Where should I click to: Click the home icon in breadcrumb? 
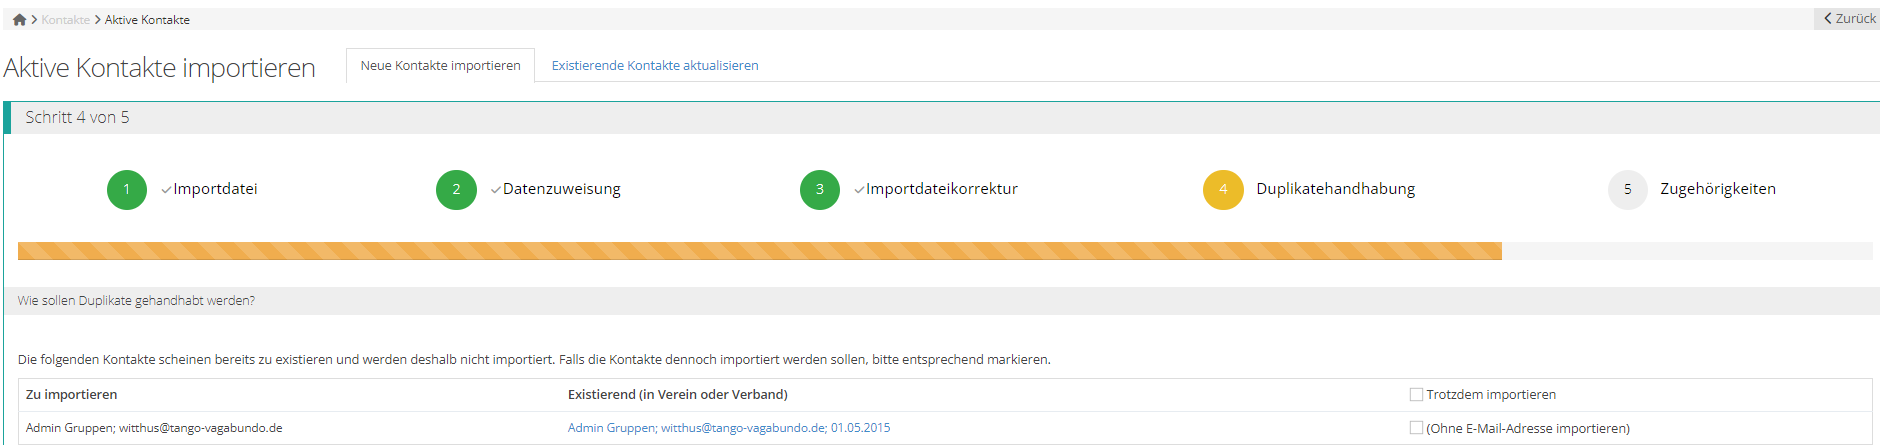(x=19, y=19)
